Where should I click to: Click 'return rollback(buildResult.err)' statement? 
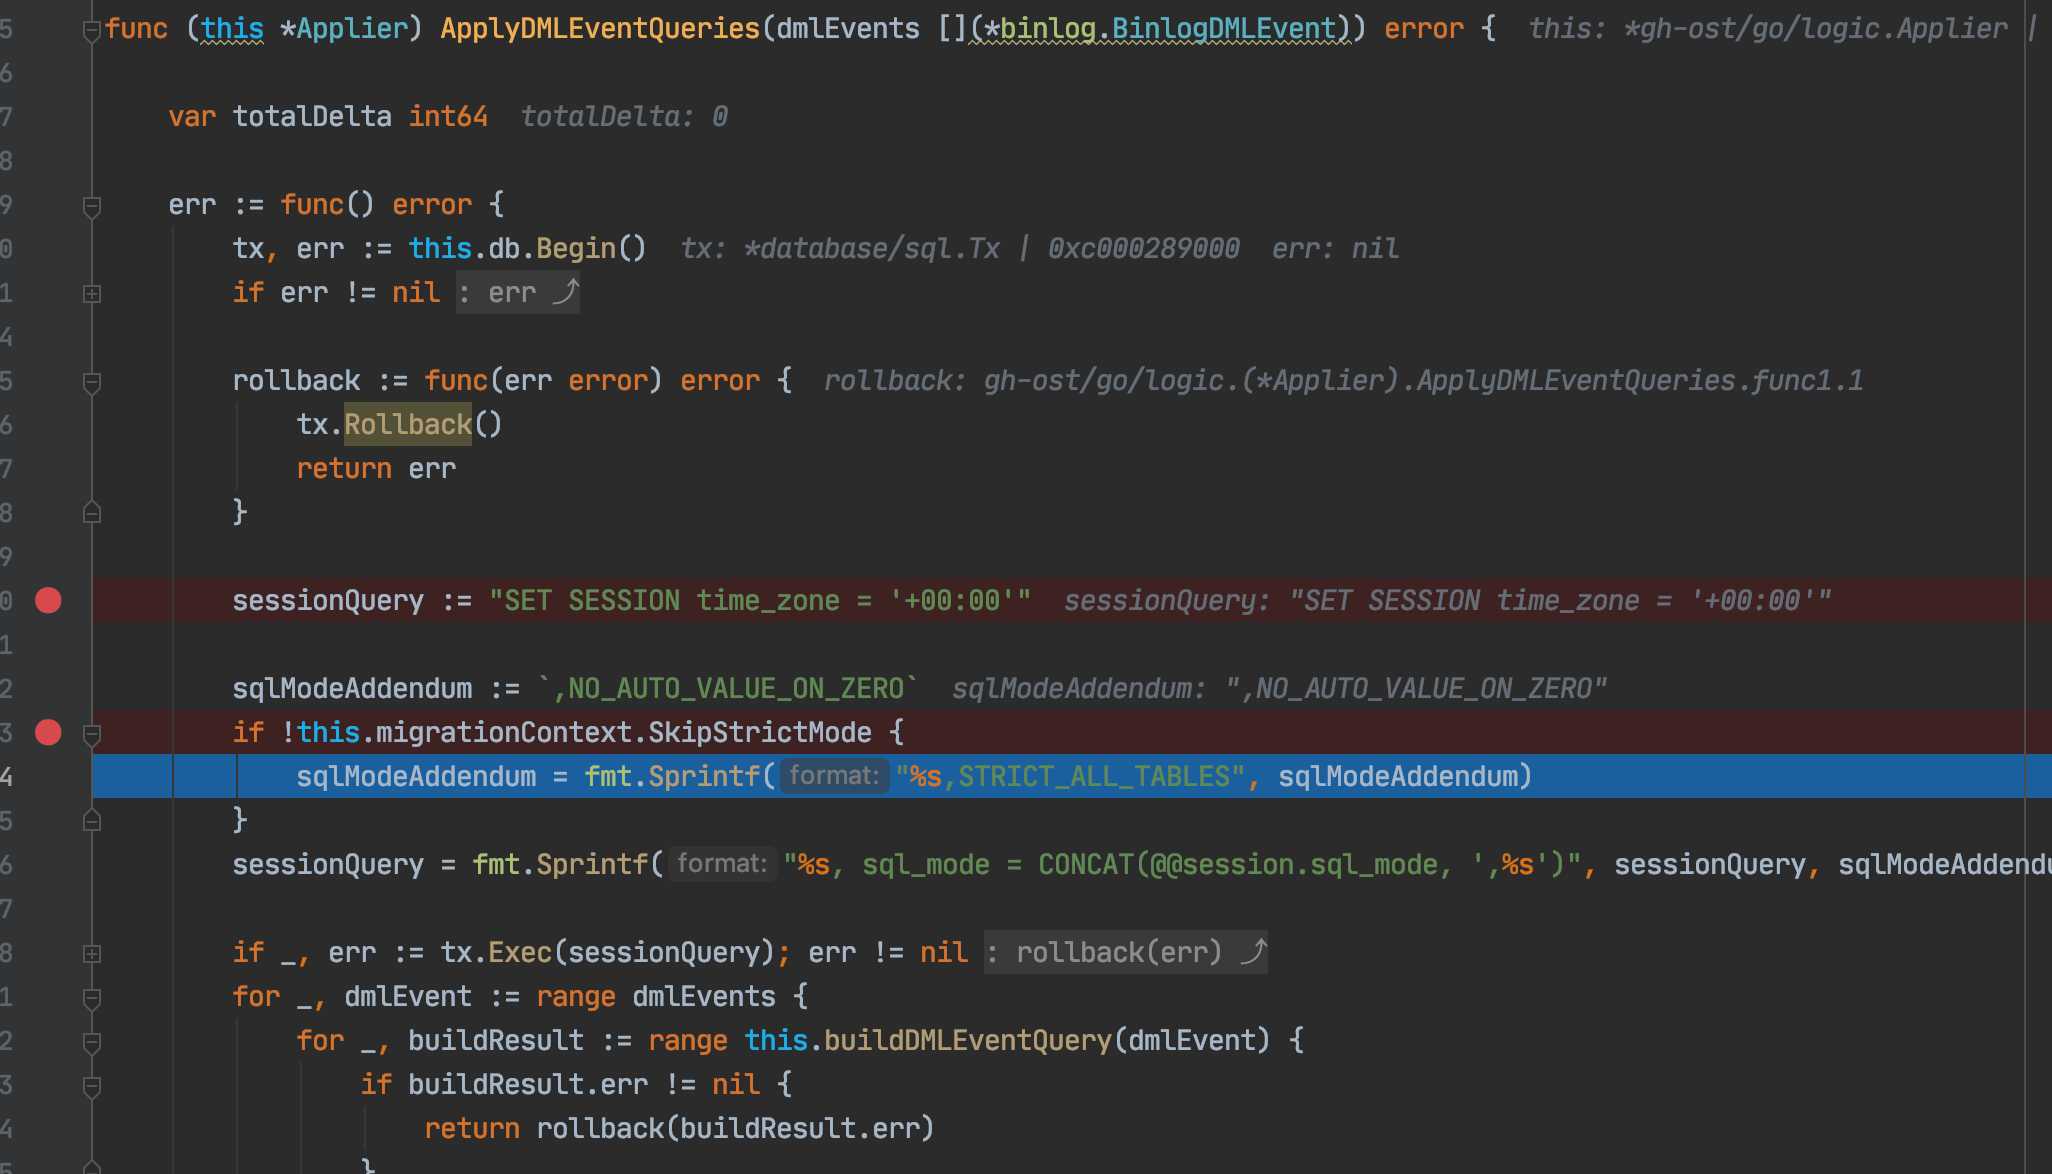point(680,1128)
